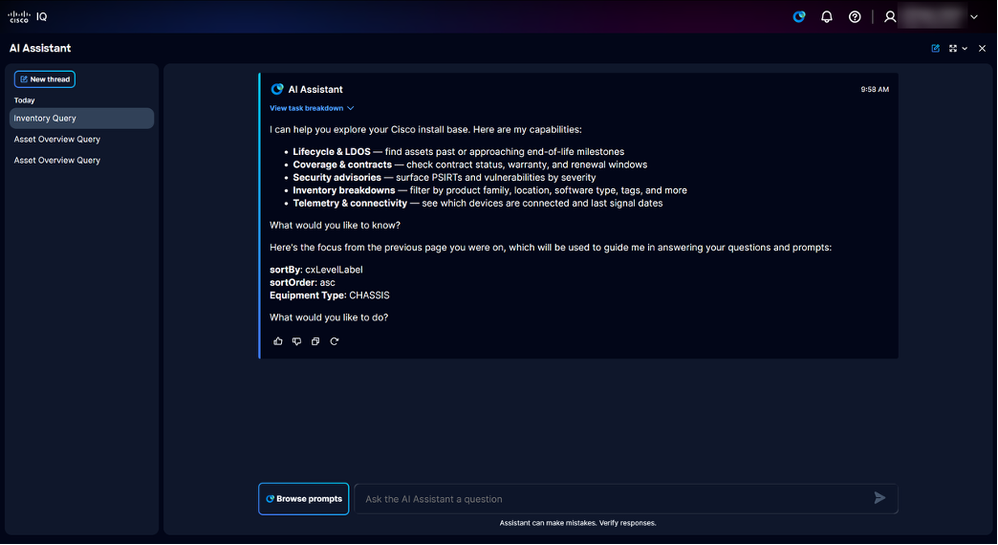Click the 'Assistant can make mistakes' disclaimer

(578, 523)
